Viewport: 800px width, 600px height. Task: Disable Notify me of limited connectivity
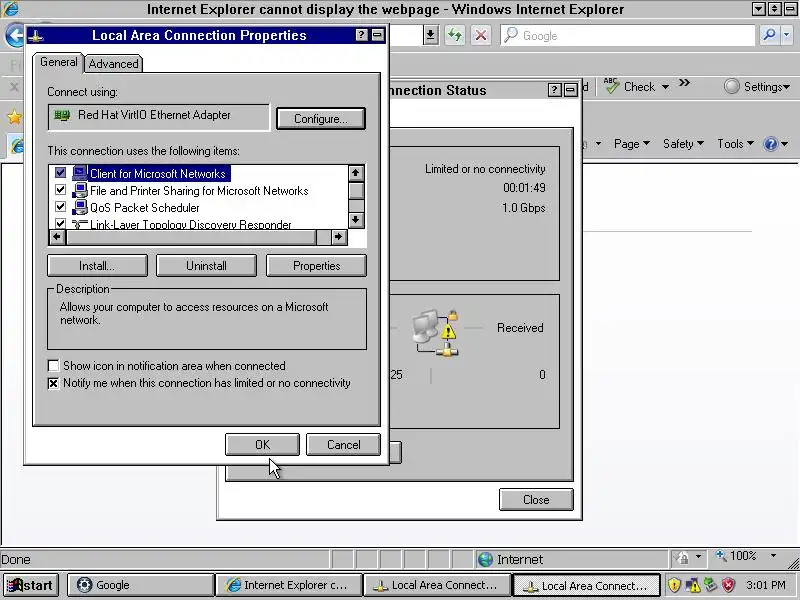click(53, 383)
